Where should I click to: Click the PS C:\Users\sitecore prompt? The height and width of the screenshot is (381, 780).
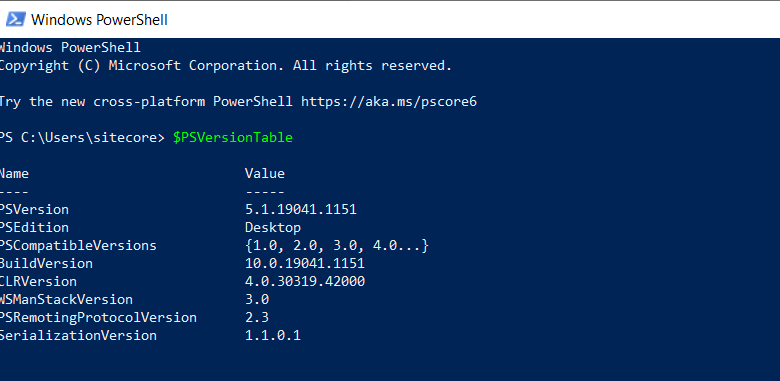(82, 138)
